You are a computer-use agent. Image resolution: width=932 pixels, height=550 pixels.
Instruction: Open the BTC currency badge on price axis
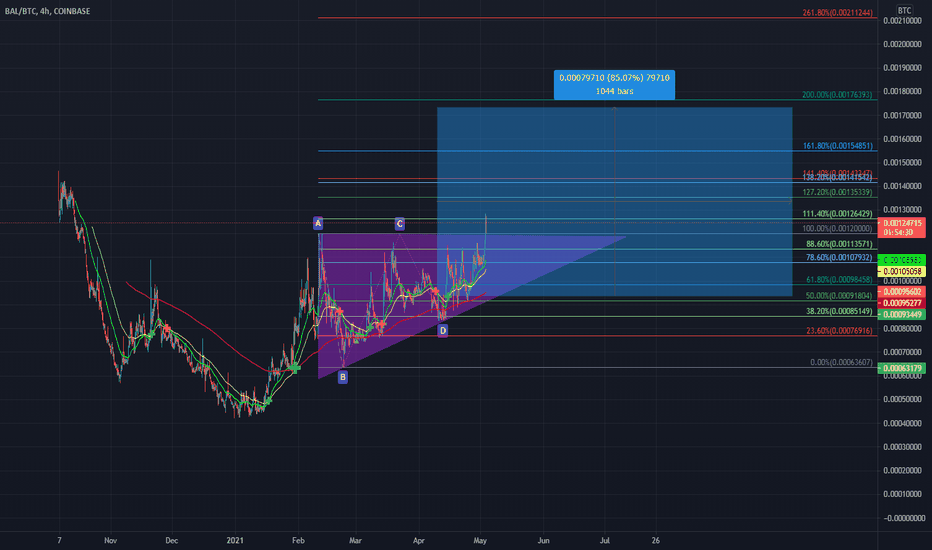pos(904,10)
